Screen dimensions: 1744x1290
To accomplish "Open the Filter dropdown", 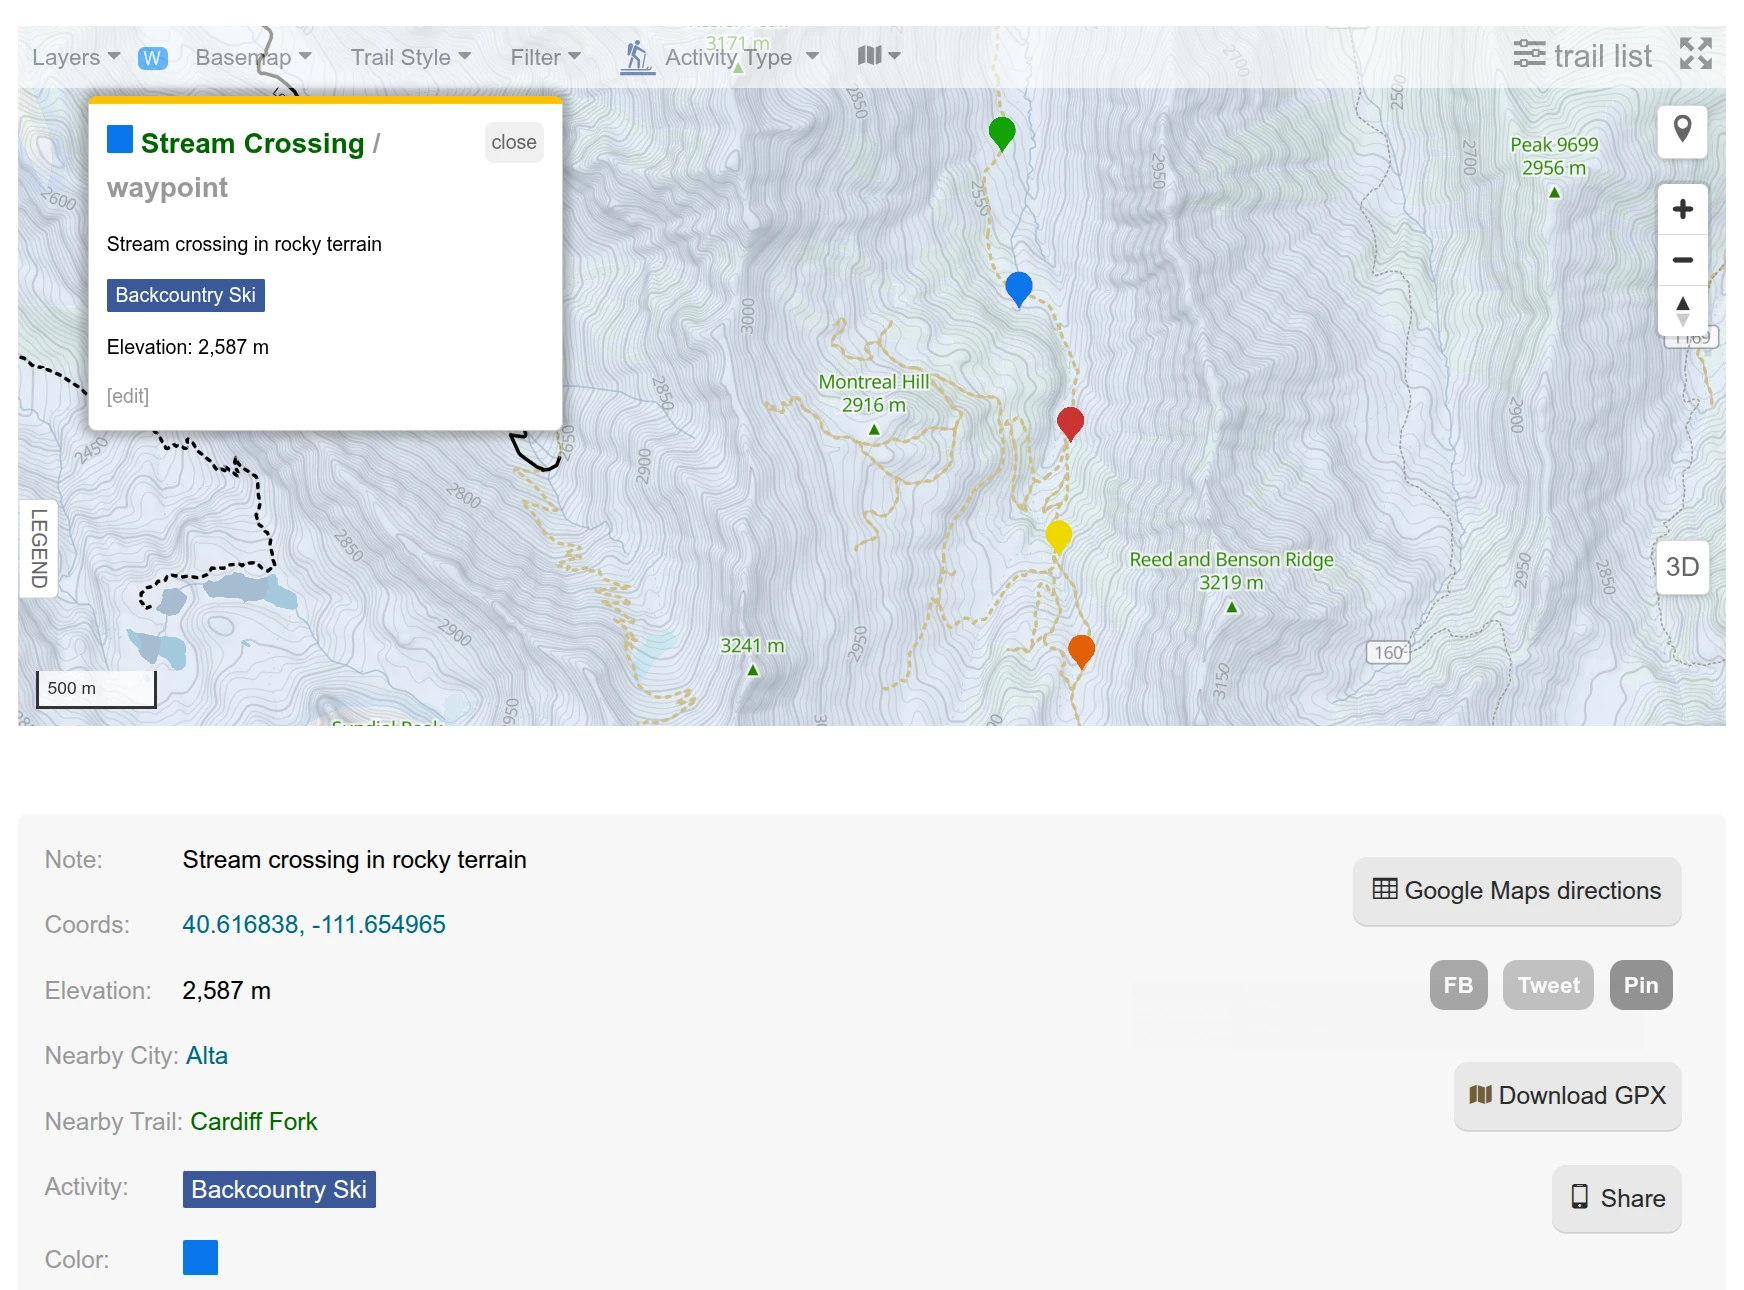I will 545,57.
